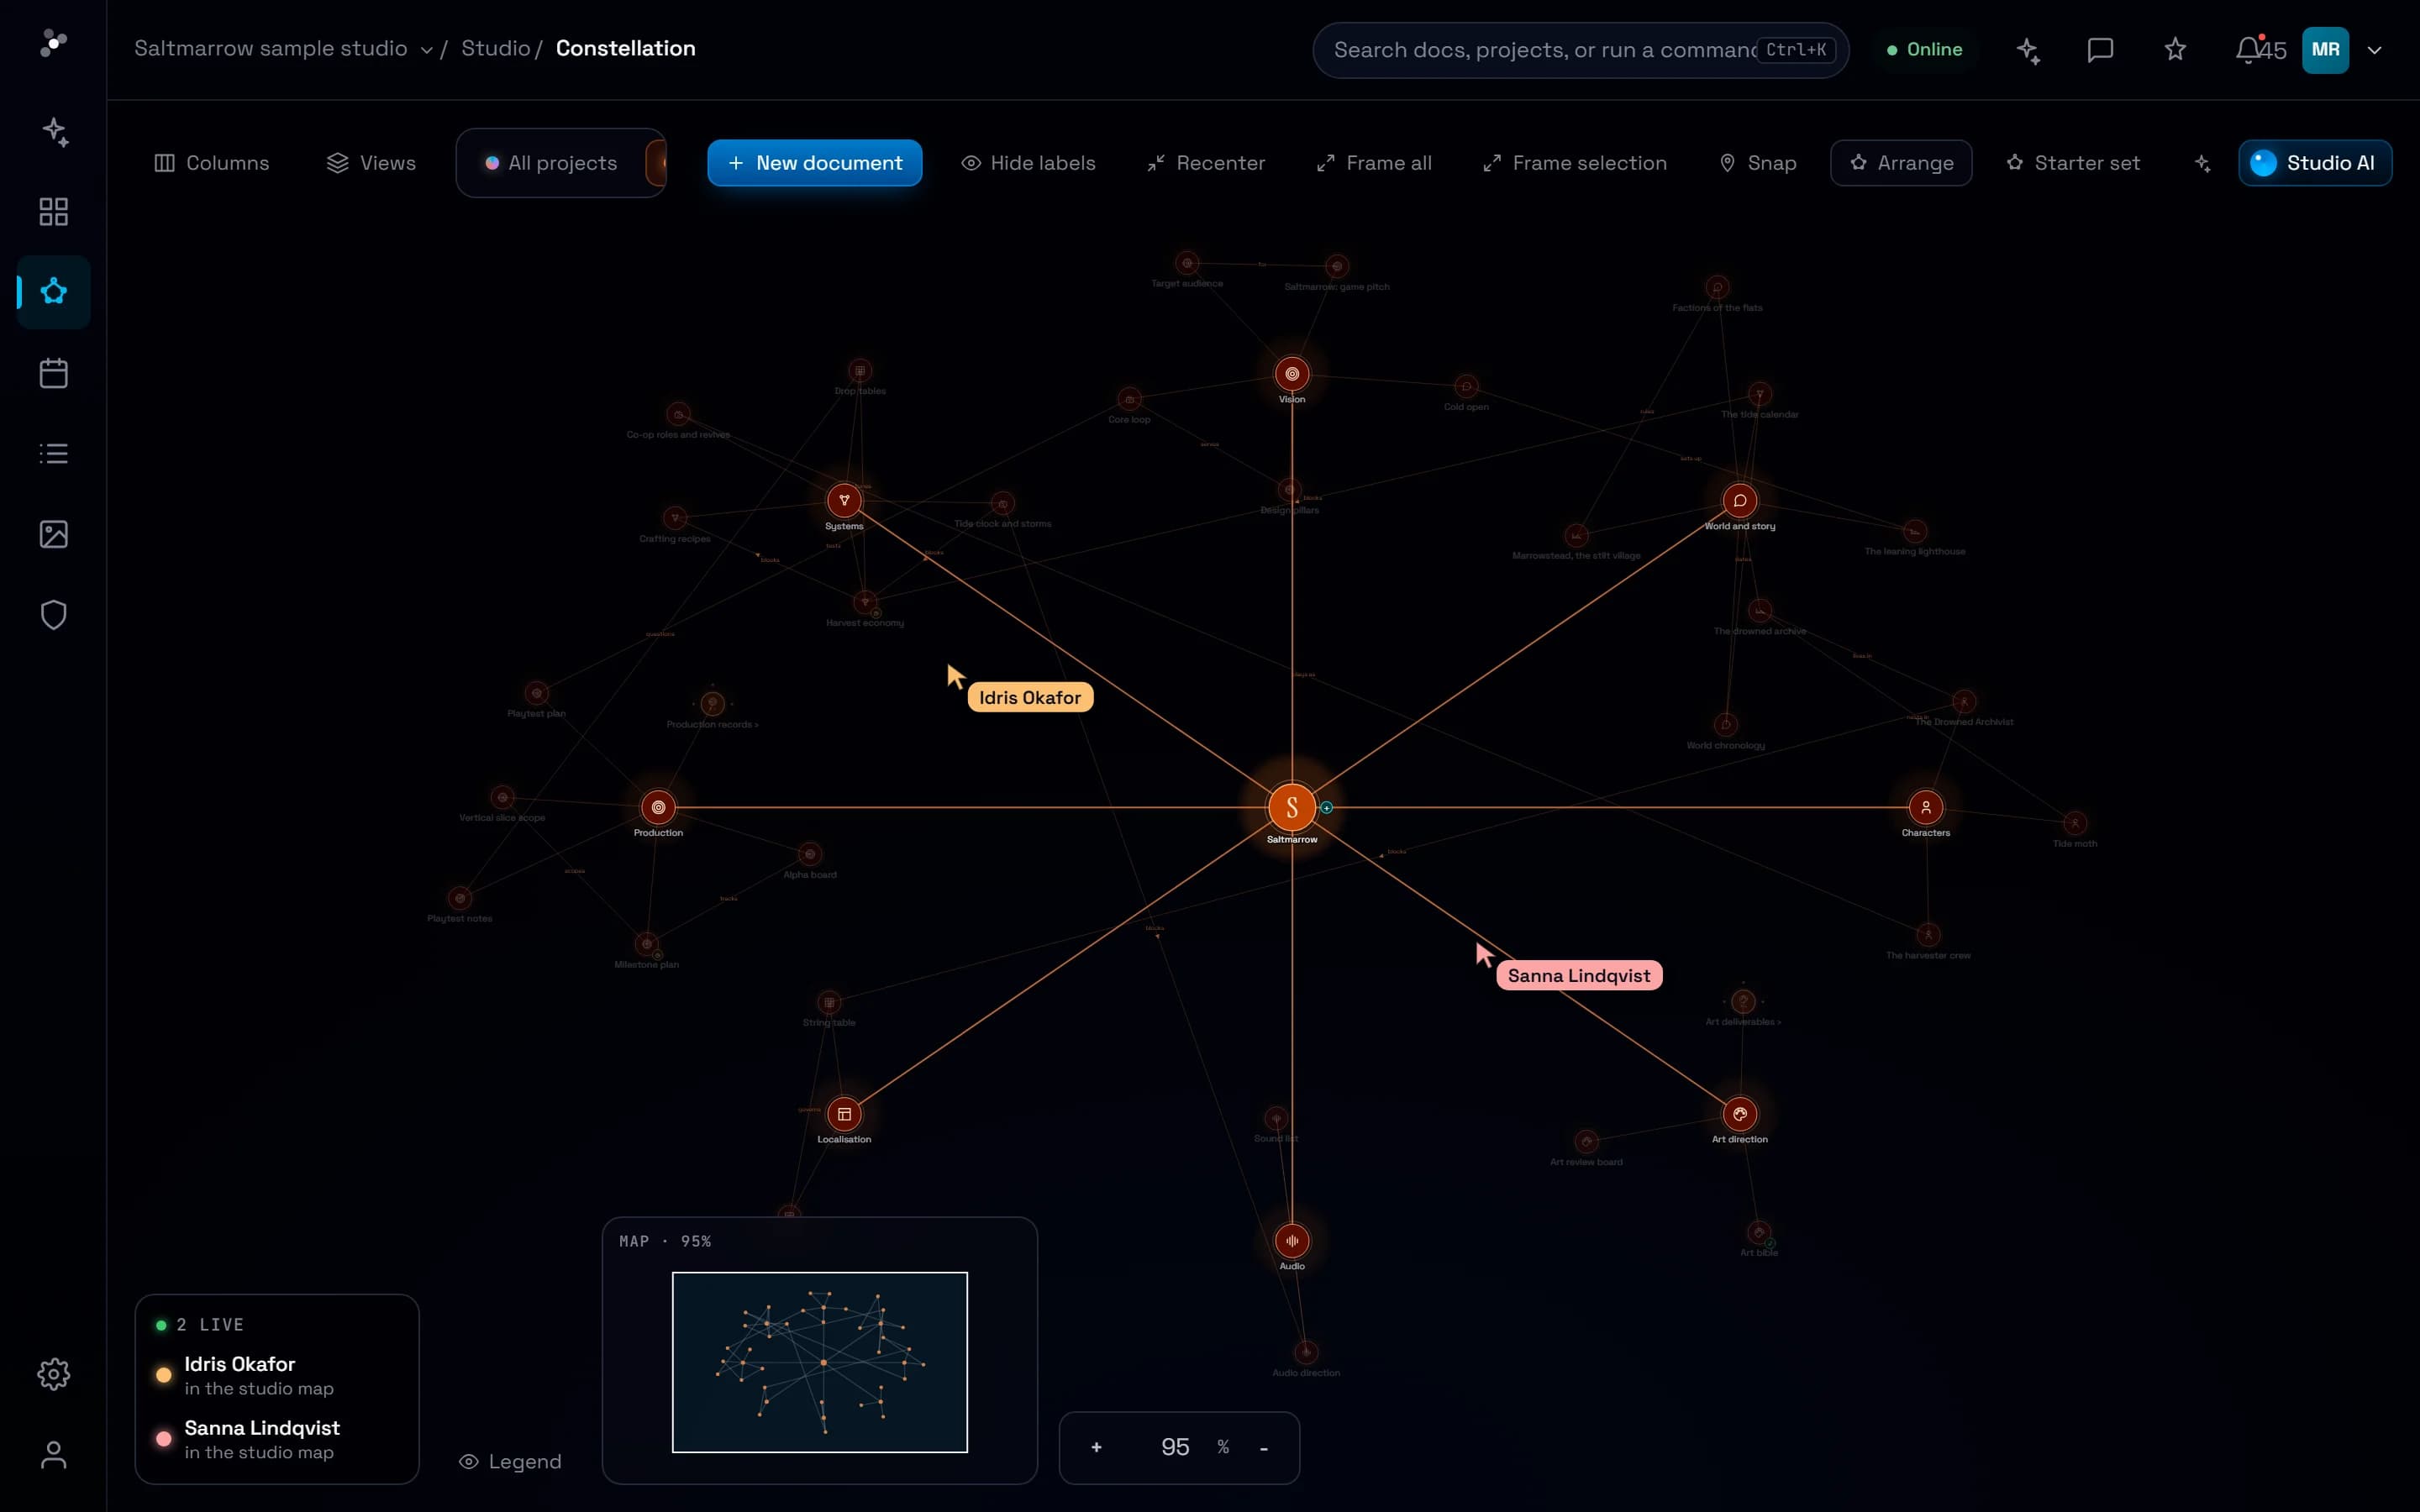The width and height of the screenshot is (2420, 1512).
Task: Open the sparkle AI sidebar icon
Action: point(54,131)
